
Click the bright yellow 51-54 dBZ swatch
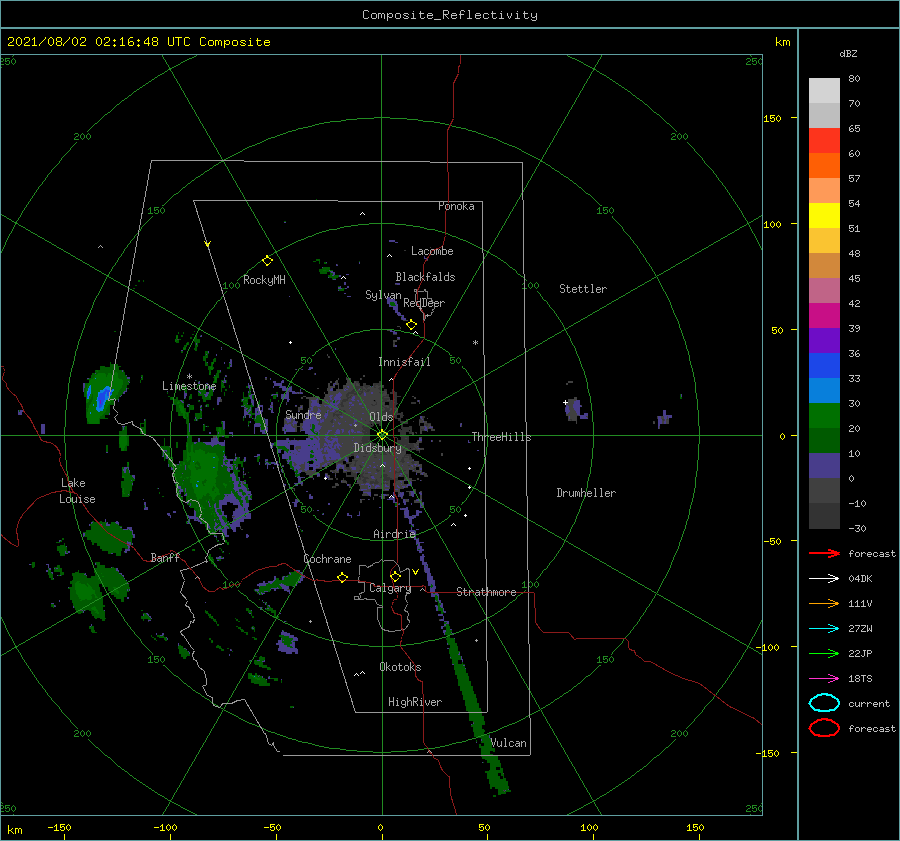coord(824,216)
